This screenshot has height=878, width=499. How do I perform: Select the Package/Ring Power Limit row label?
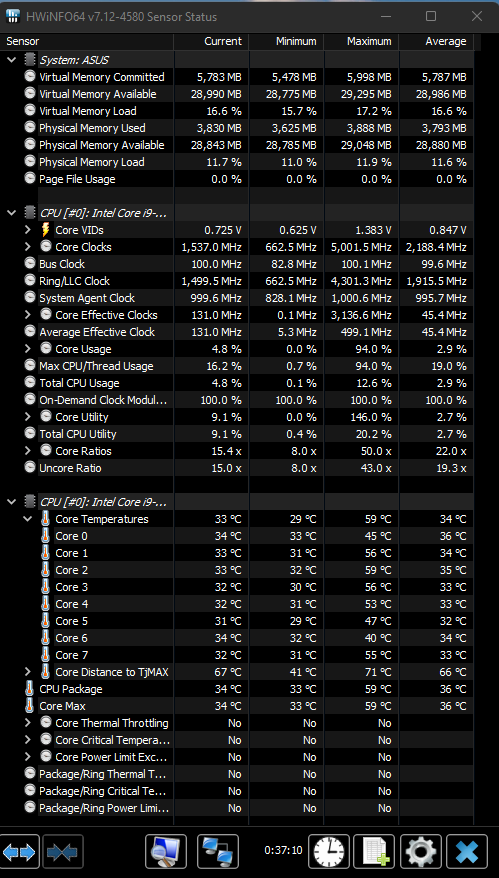[104, 808]
